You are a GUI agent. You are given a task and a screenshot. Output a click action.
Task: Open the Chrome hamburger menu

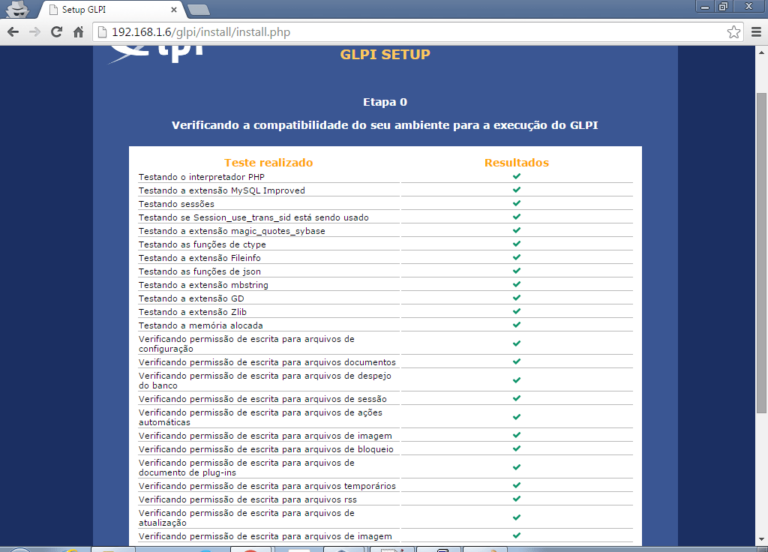pyautogui.click(x=756, y=32)
